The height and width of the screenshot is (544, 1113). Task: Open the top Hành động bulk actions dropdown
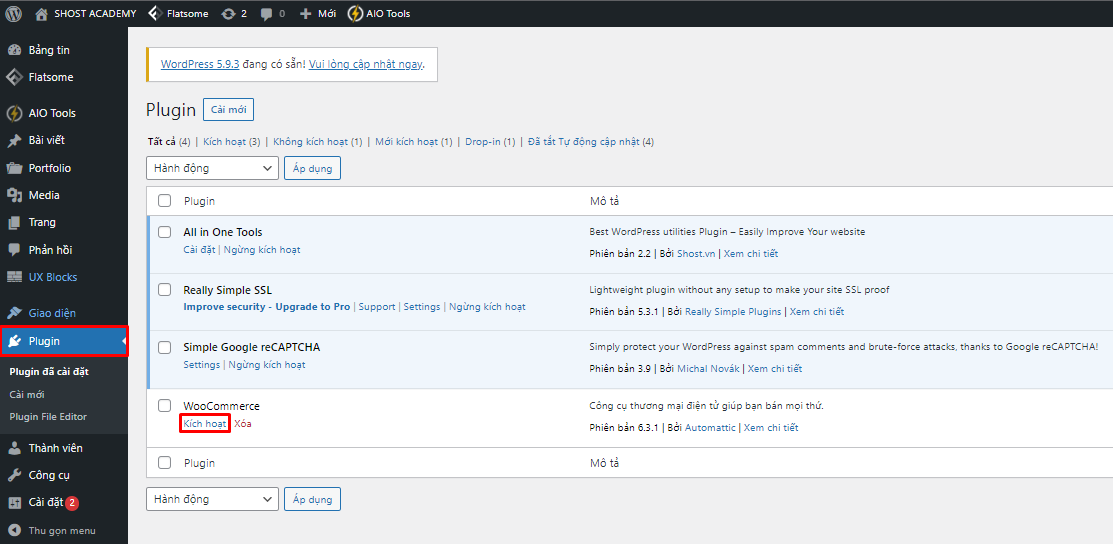212,168
